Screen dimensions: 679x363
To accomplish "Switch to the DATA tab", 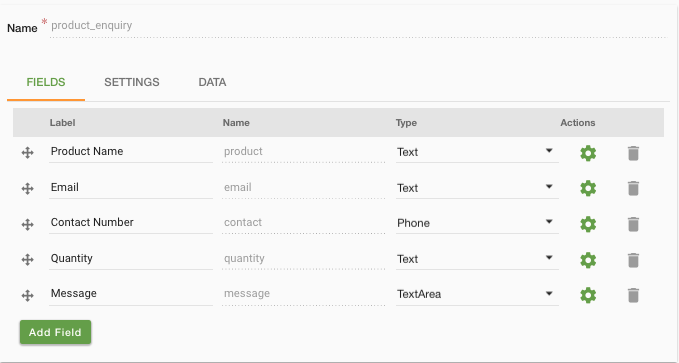I will pos(212,82).
